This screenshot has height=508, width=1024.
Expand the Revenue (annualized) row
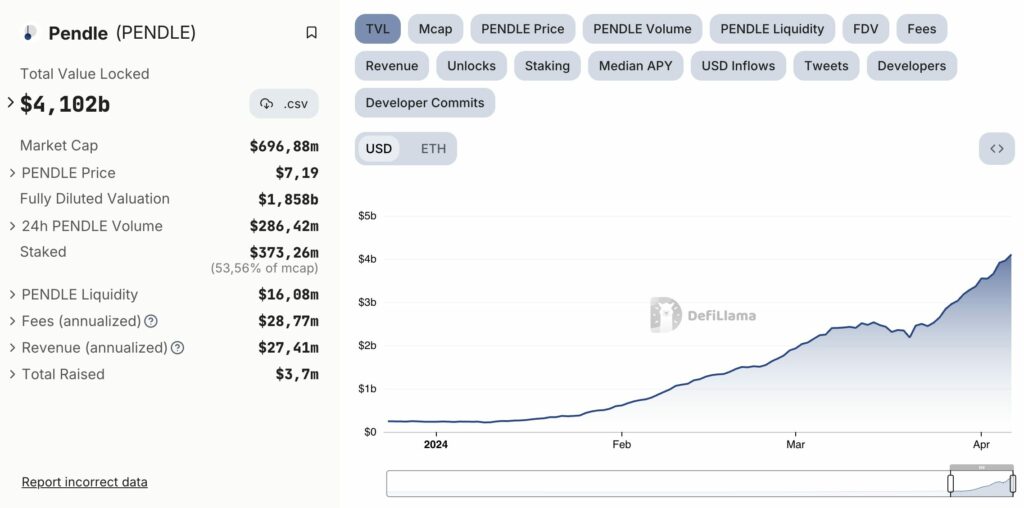coord(12,348)
